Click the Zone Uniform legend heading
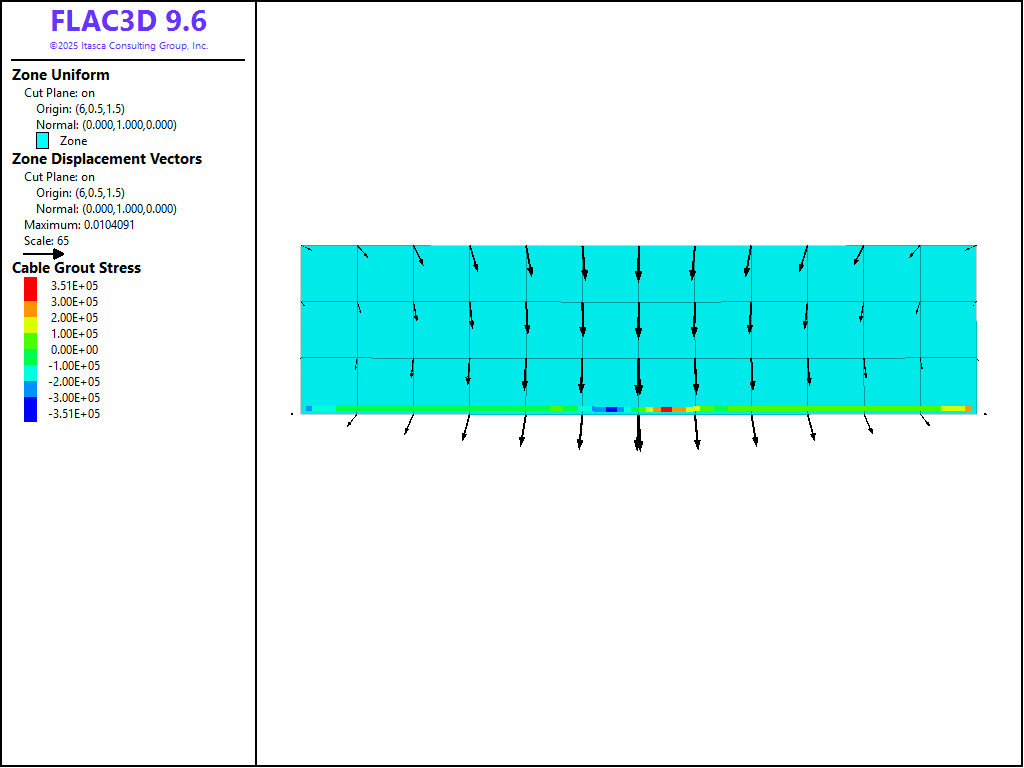Screen dimensions: 1024x768 coord(61,75)
